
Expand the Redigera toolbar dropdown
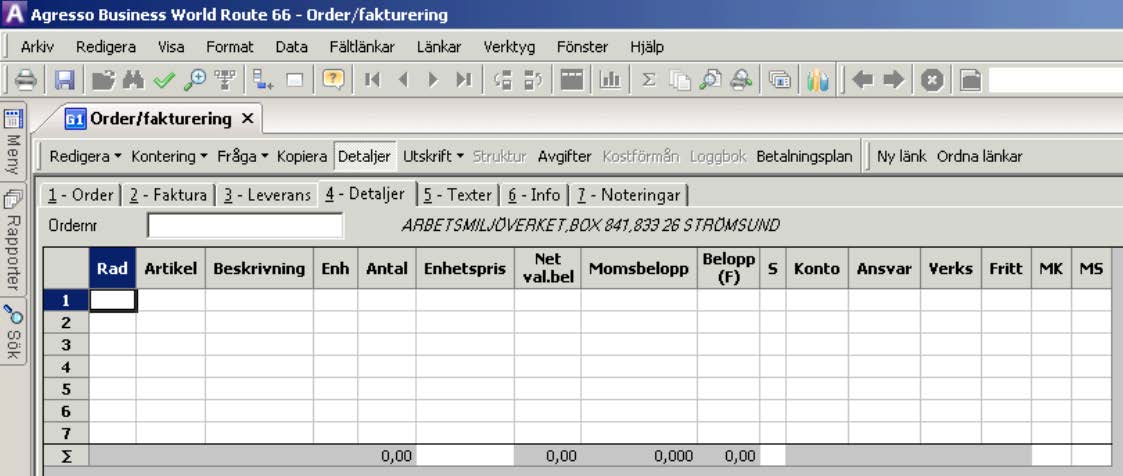tap(85, 156)
